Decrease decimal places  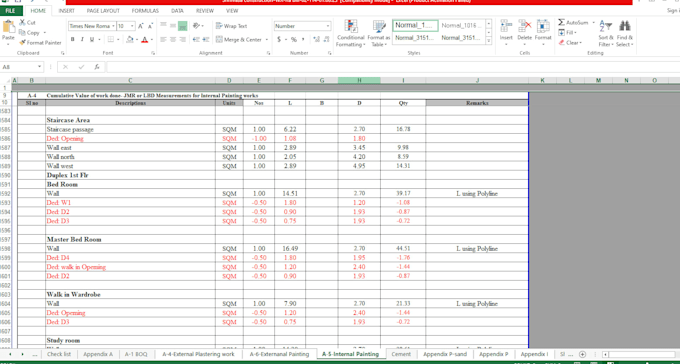coord(325,39)
